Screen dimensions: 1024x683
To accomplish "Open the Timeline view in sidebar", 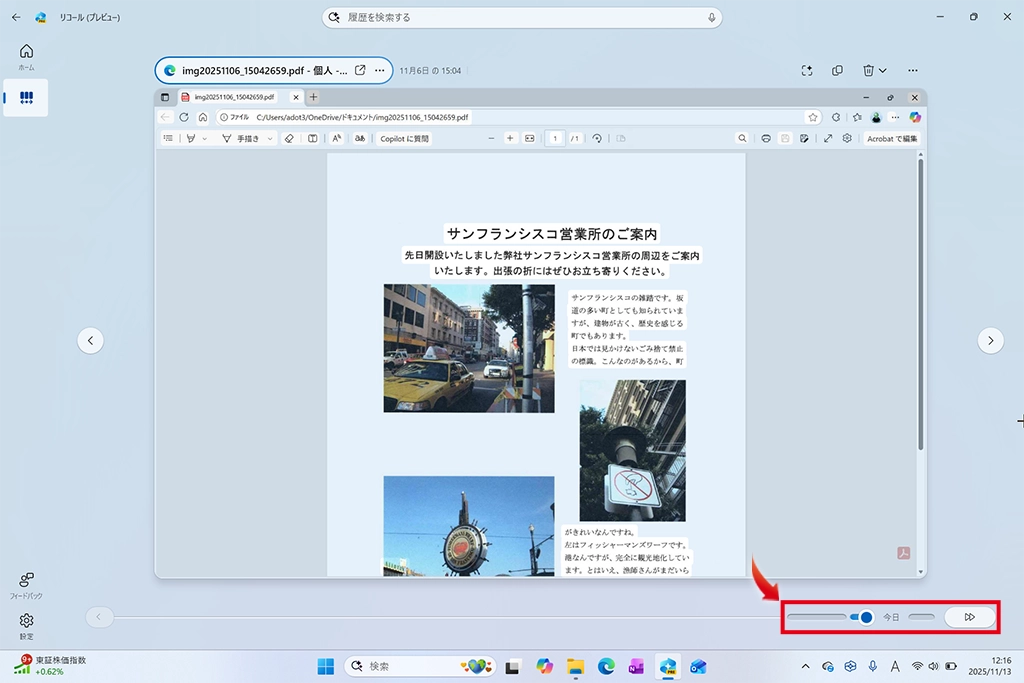I will click(26, 98).
